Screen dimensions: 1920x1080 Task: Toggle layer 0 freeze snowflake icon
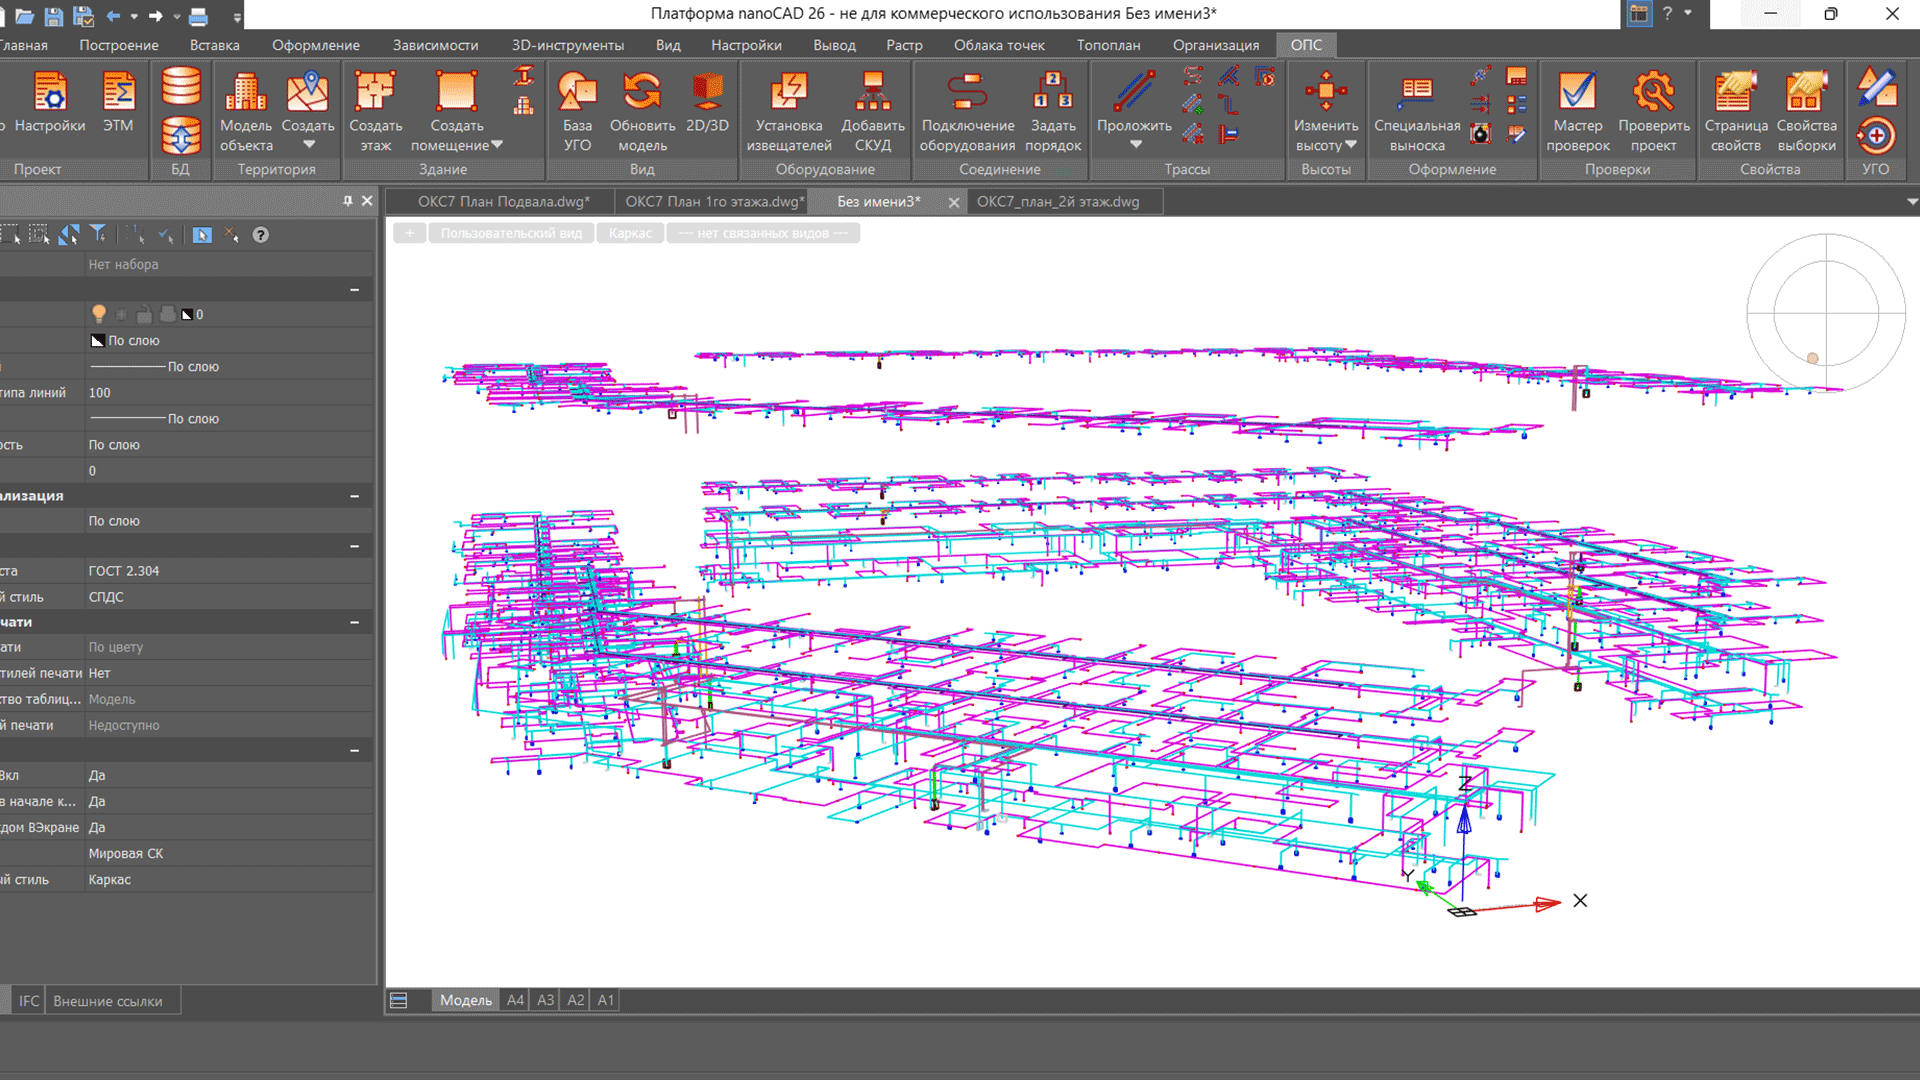pyautogui.click(x=122, y=314)
